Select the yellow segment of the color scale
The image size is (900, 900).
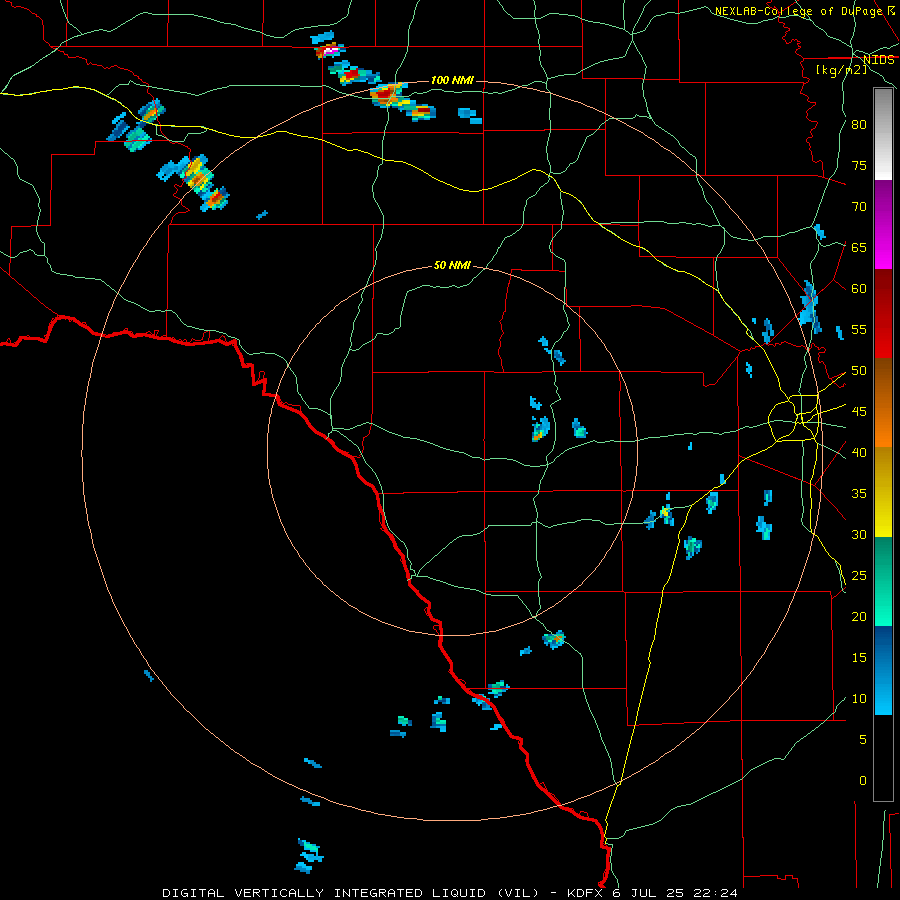[883, 492]
